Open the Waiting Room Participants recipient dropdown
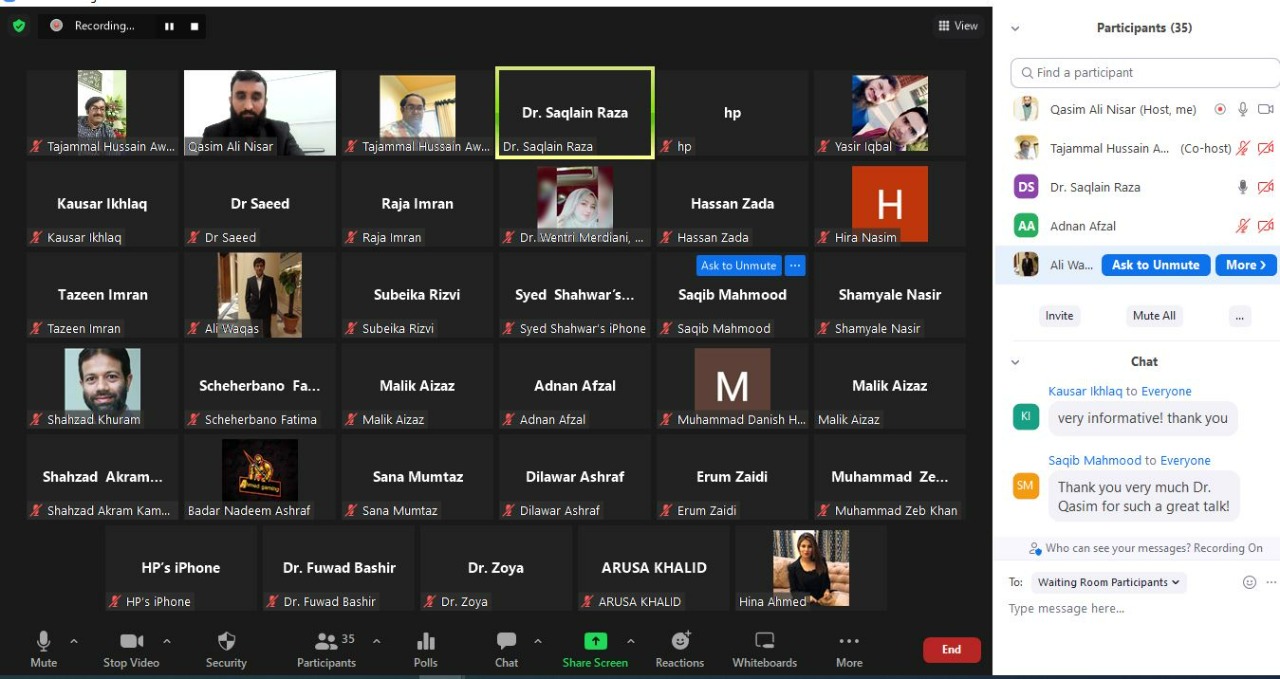This screenshot has height=679, width=1280. click(1109, 582)
